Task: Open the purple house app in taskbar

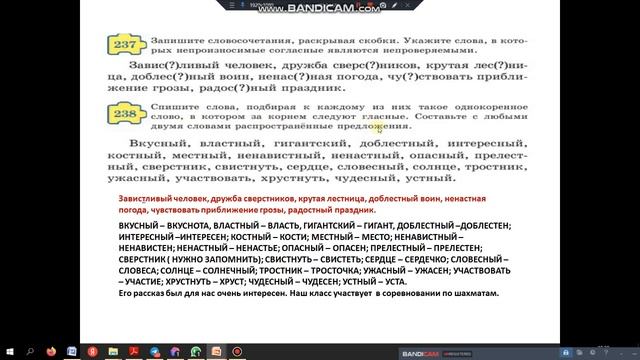Action: 175,351
